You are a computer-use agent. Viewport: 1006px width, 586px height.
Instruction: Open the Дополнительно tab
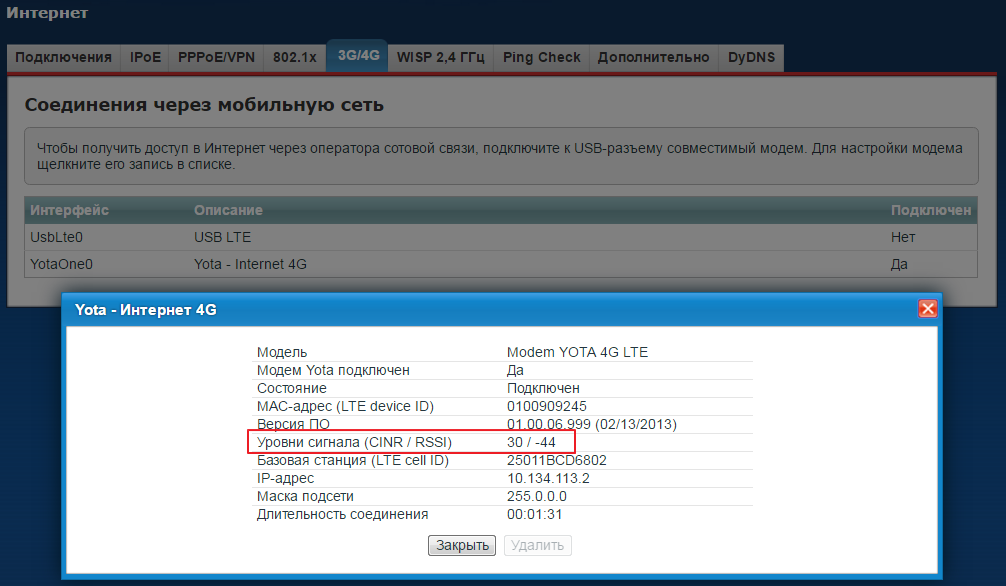(x=653, y=58)
